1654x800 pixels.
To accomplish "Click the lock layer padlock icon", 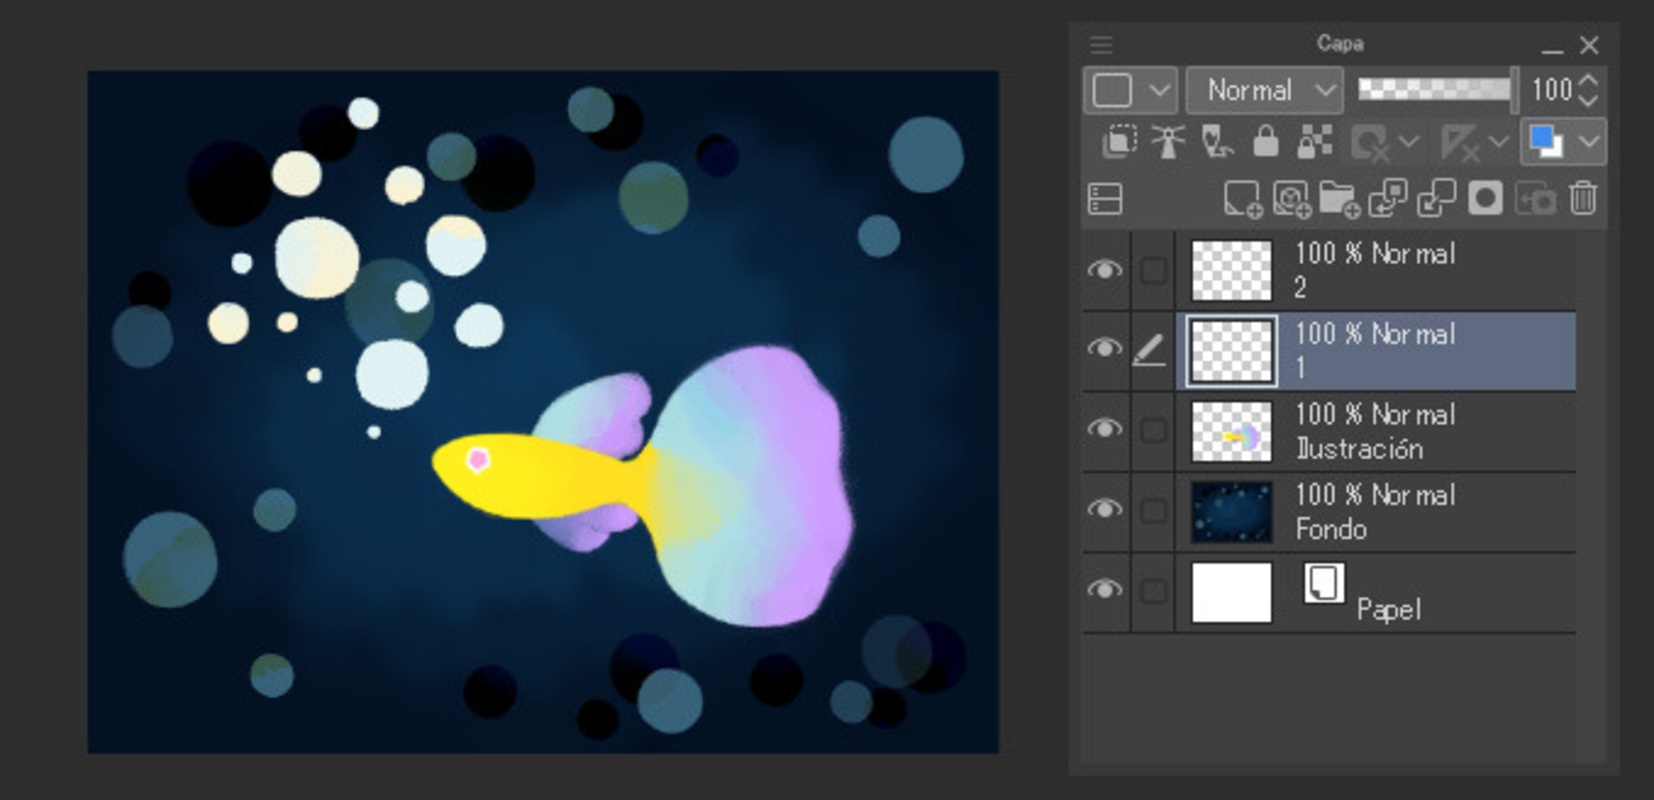I will pyautogui.click(x=1265, y=143).
